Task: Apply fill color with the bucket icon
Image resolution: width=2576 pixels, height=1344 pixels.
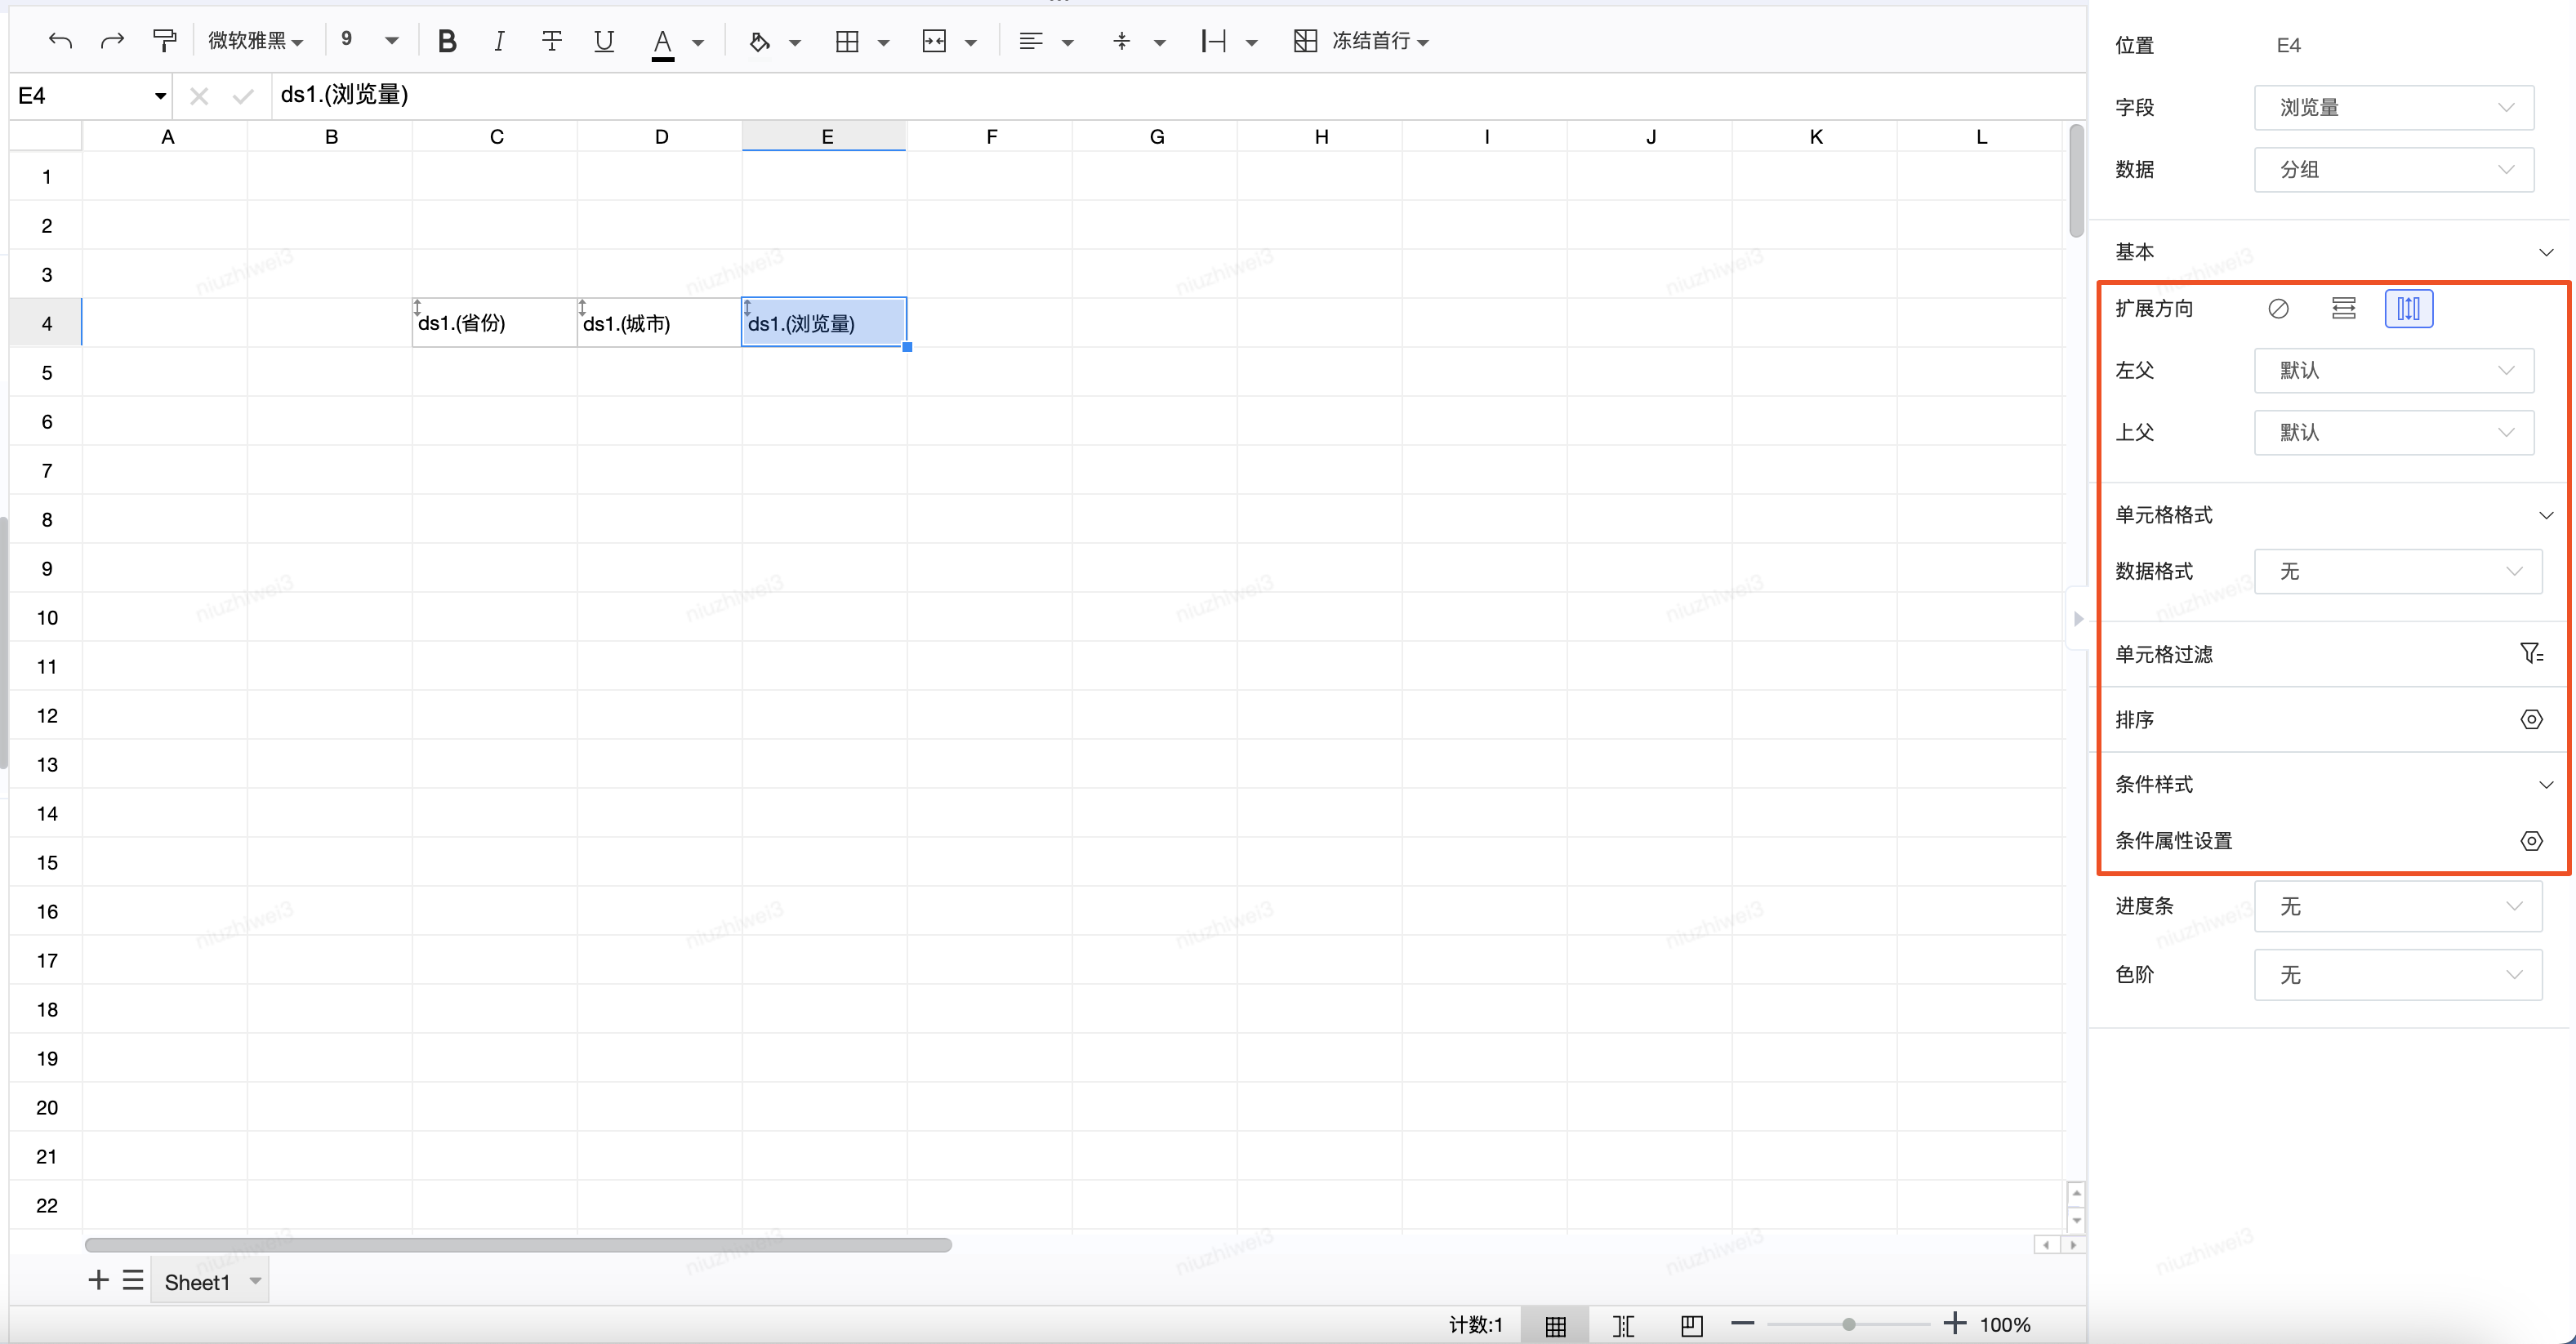Action: (759, 42)
